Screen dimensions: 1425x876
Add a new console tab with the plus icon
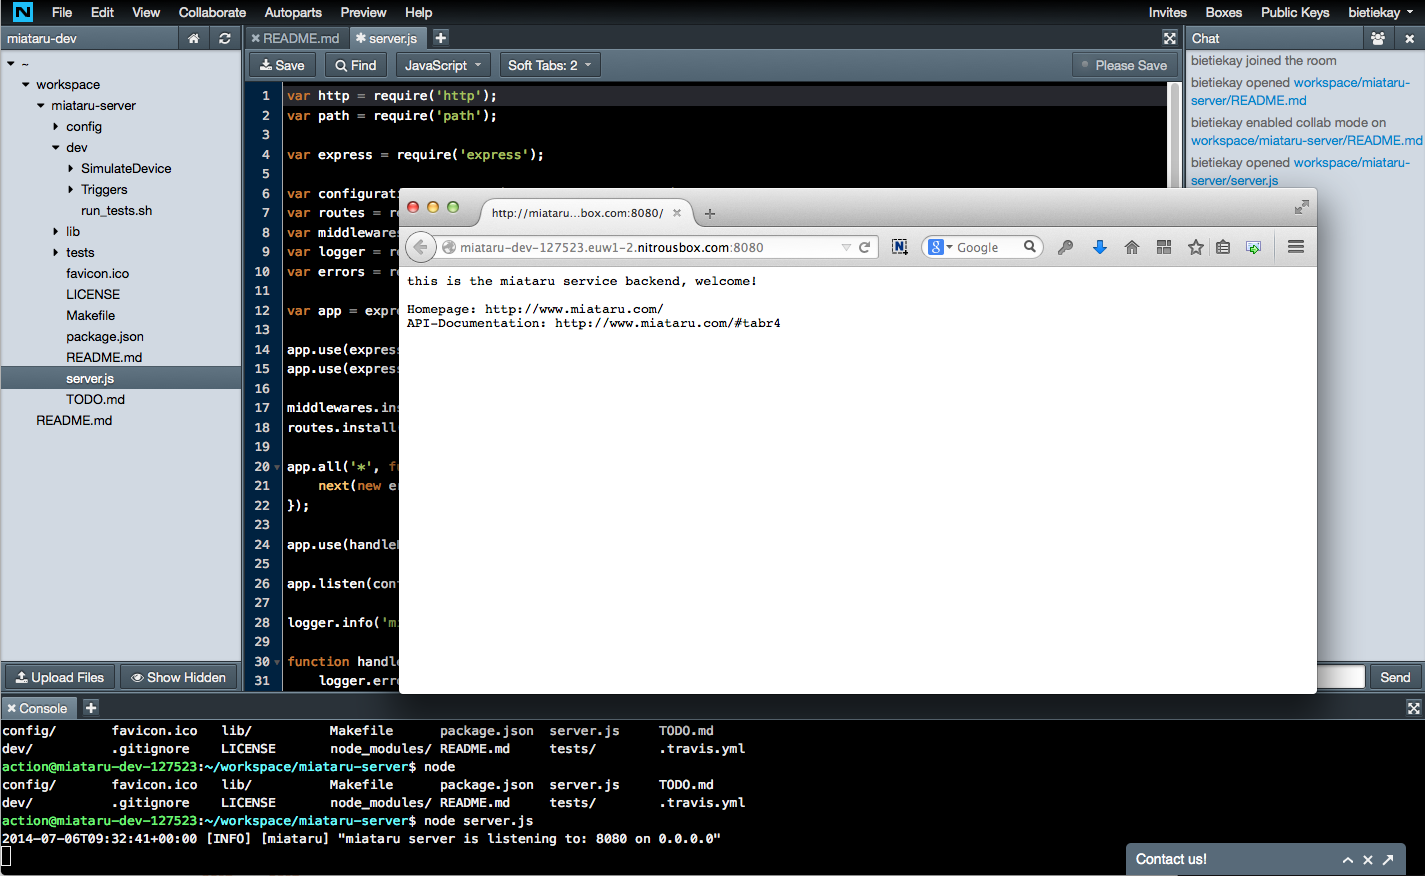(90, 708)
